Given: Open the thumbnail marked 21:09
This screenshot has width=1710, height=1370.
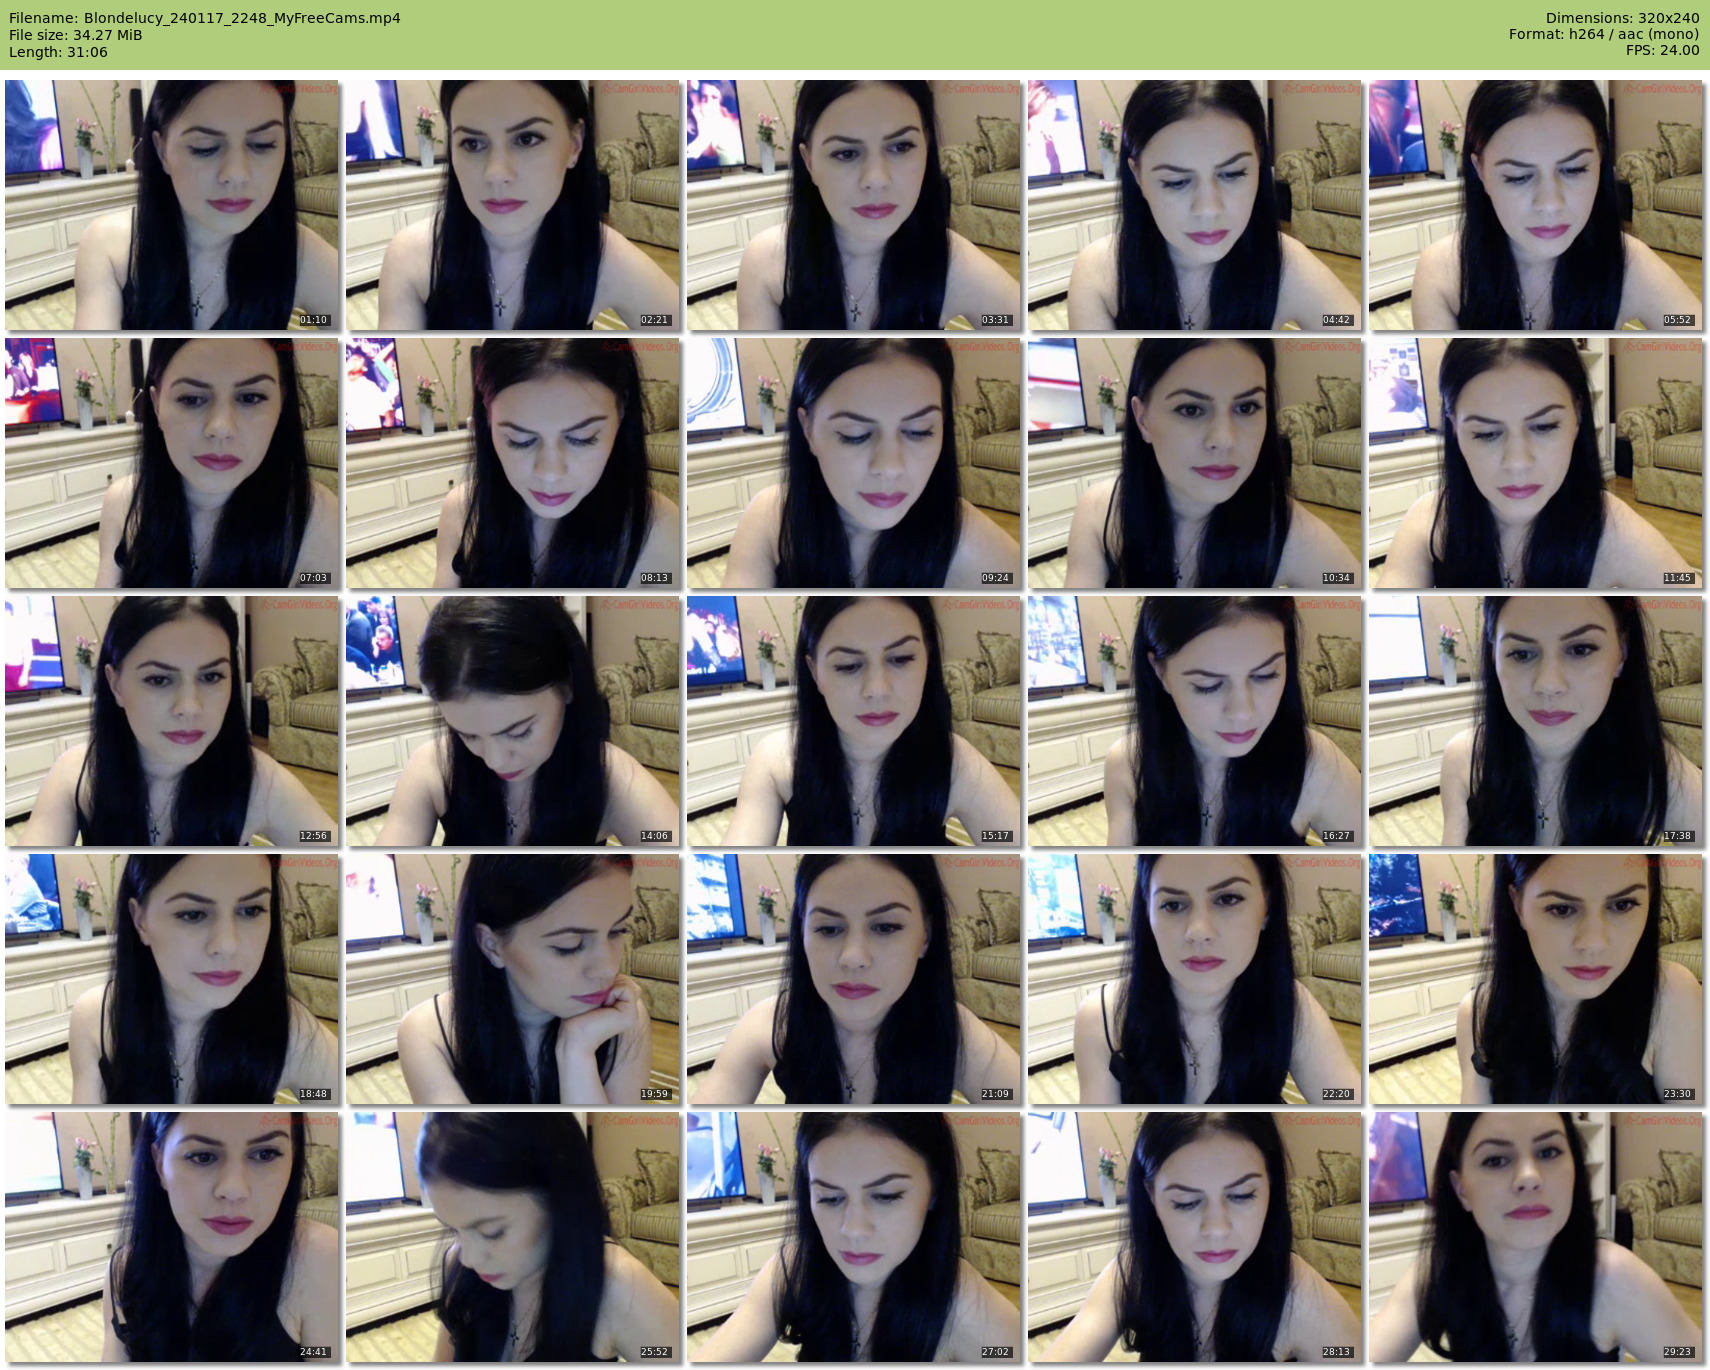Looking at the screenshot, I should tap(853, 979).
